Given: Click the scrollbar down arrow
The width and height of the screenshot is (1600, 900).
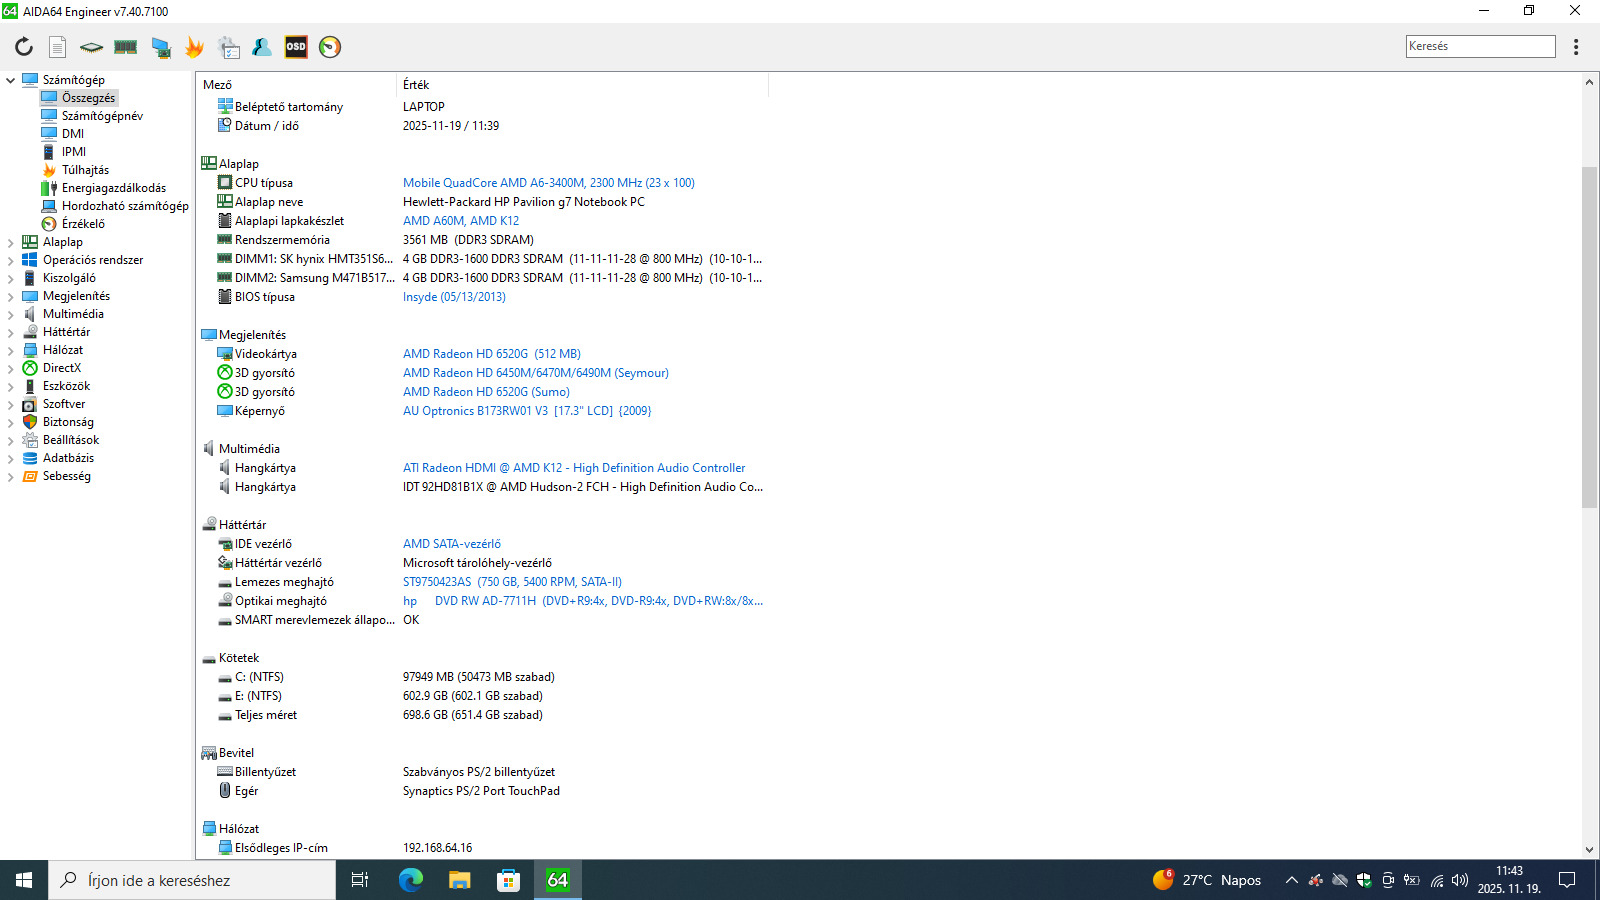Looking at the screenshot, I should pos(1589,850).
